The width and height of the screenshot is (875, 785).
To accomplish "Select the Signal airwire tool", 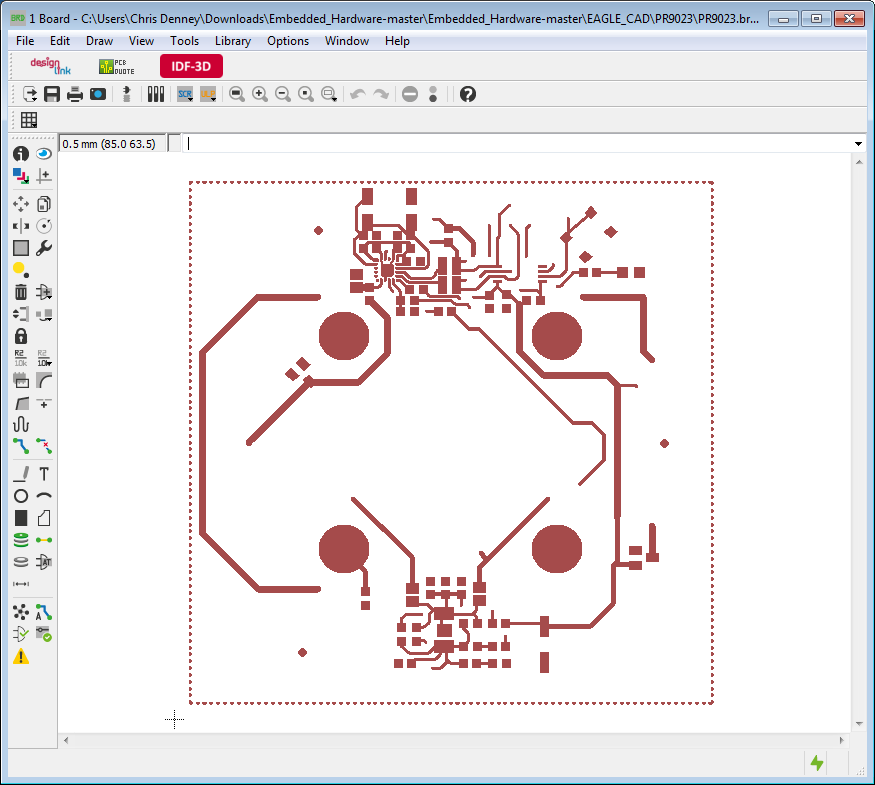I will (44, 540).
